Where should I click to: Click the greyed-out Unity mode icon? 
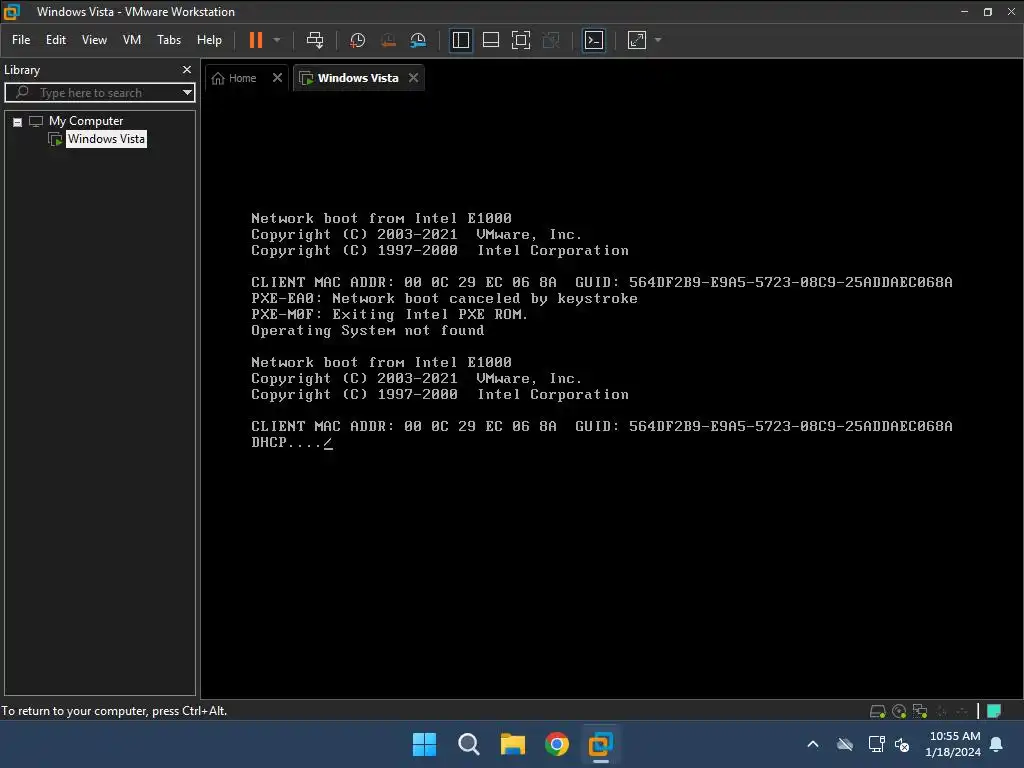pos(551,40)
